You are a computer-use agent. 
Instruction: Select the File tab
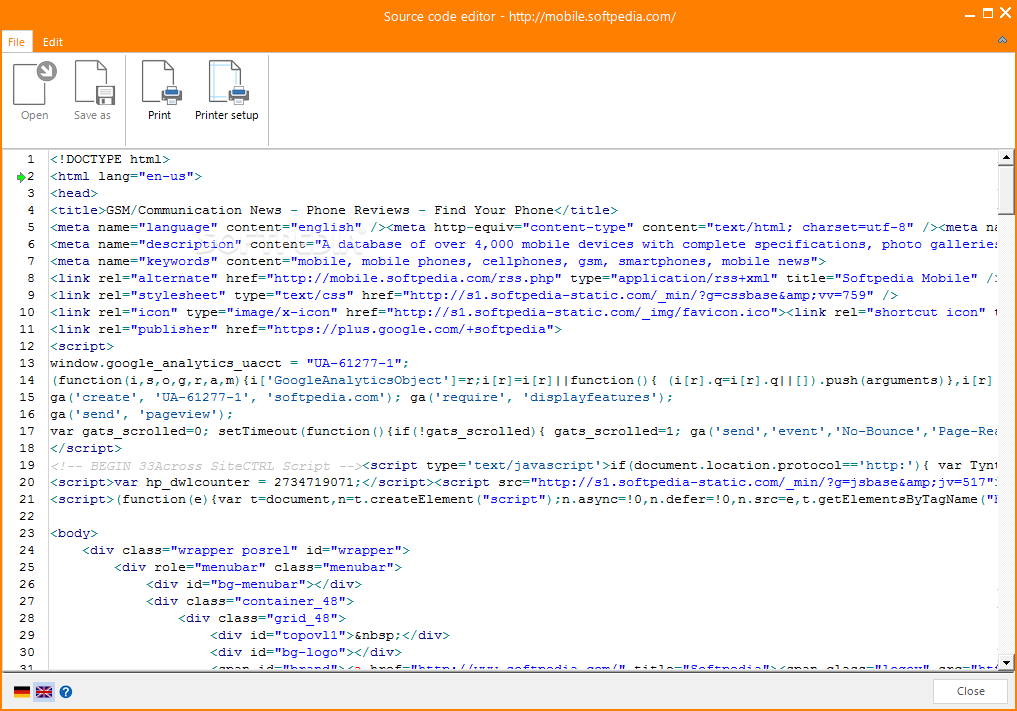click(16, 42)
